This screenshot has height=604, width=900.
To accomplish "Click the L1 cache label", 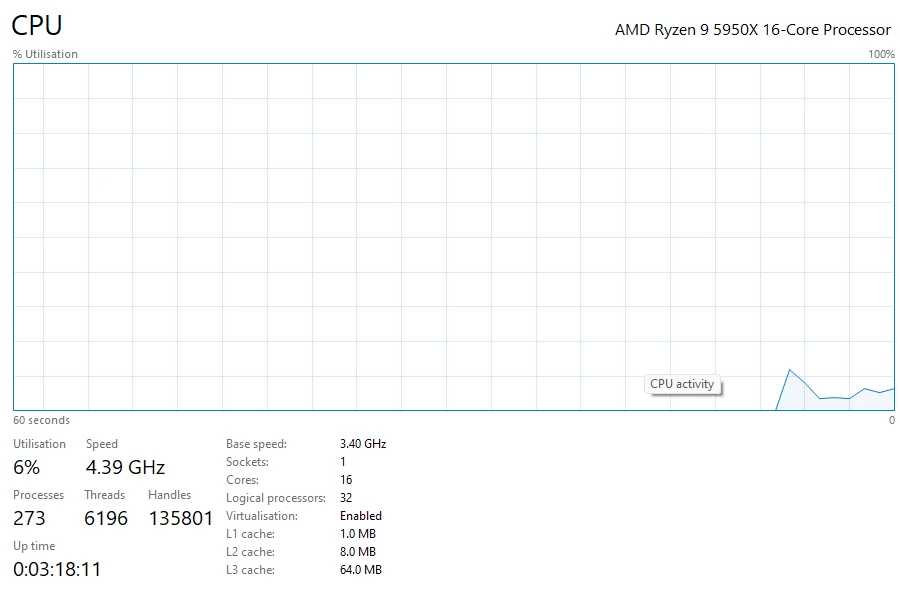I will 250,534.
